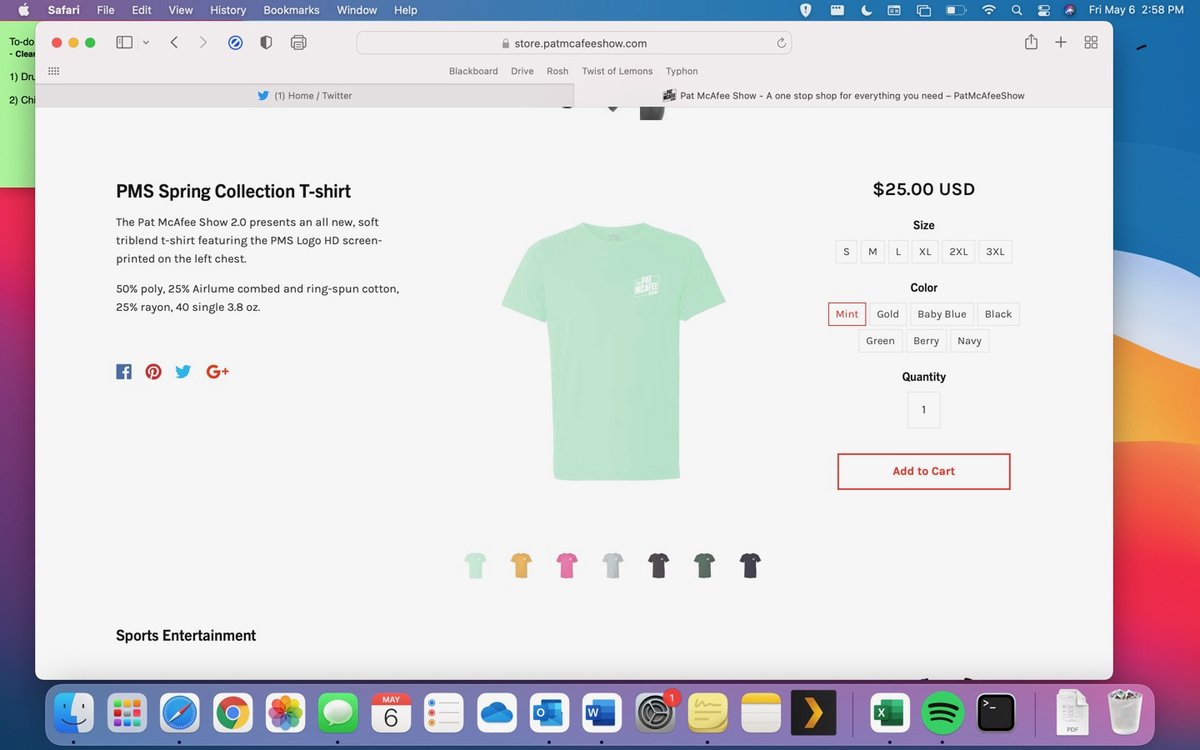Click the print icon in Safari toolbar
This screenshot has height=750, width=1200.
(x=298, y=43)
